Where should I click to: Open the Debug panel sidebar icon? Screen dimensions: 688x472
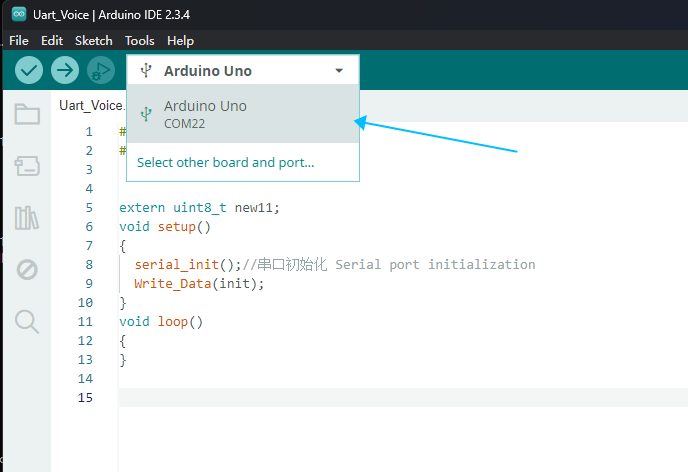(27, 270)
